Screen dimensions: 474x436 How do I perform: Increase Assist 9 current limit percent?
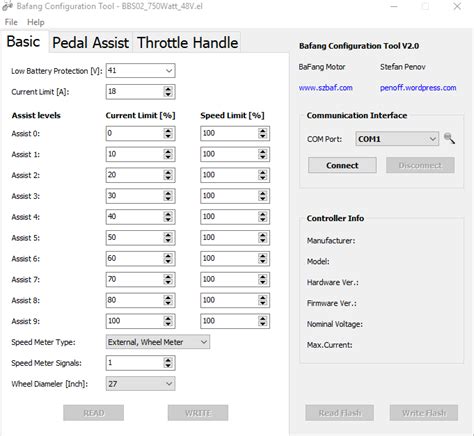[x=168, y=318]
